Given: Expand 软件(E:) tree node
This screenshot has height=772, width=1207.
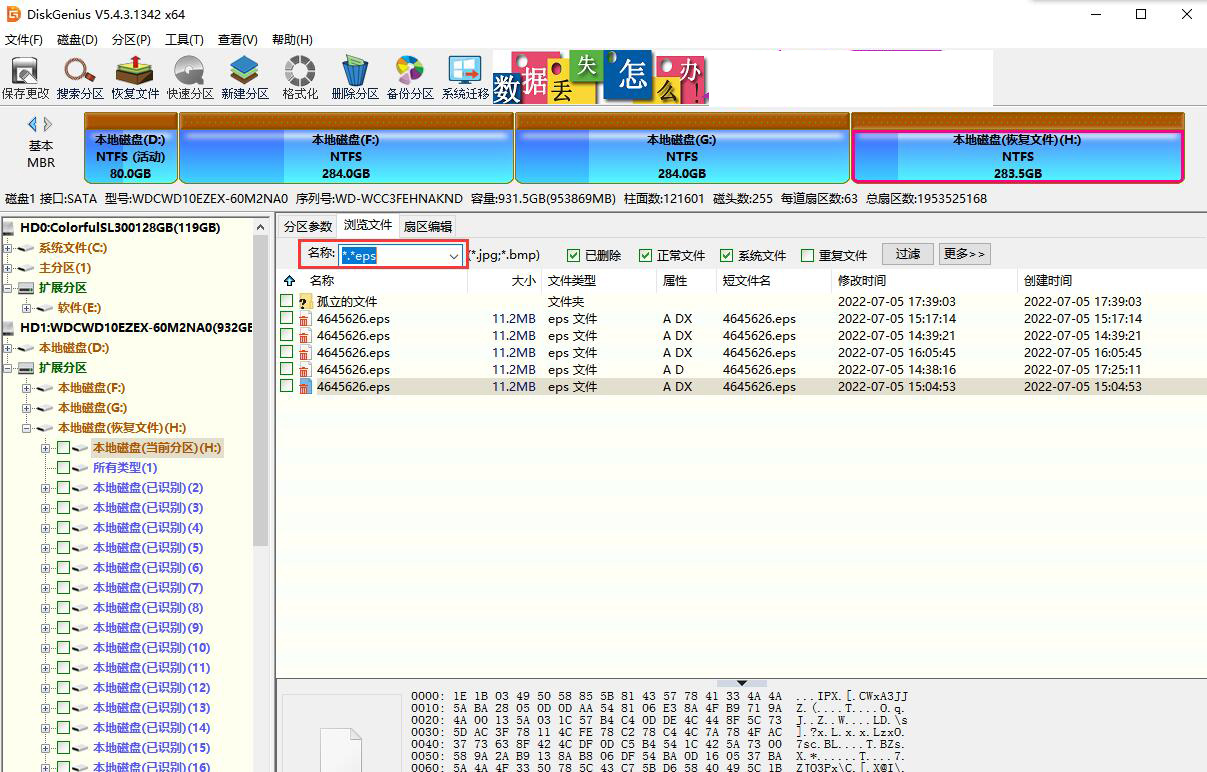Looking at the screenshot, I should click(27, 308).
